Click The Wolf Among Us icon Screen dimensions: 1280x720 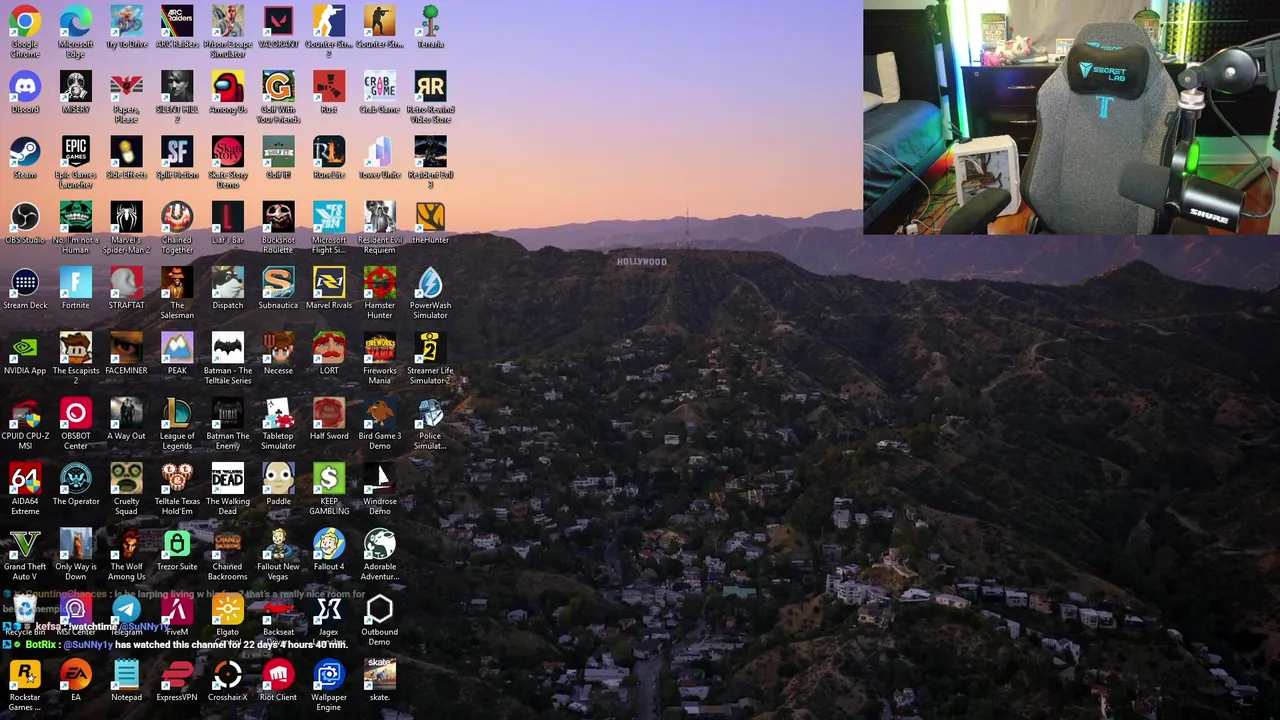[x=126, y=554]
